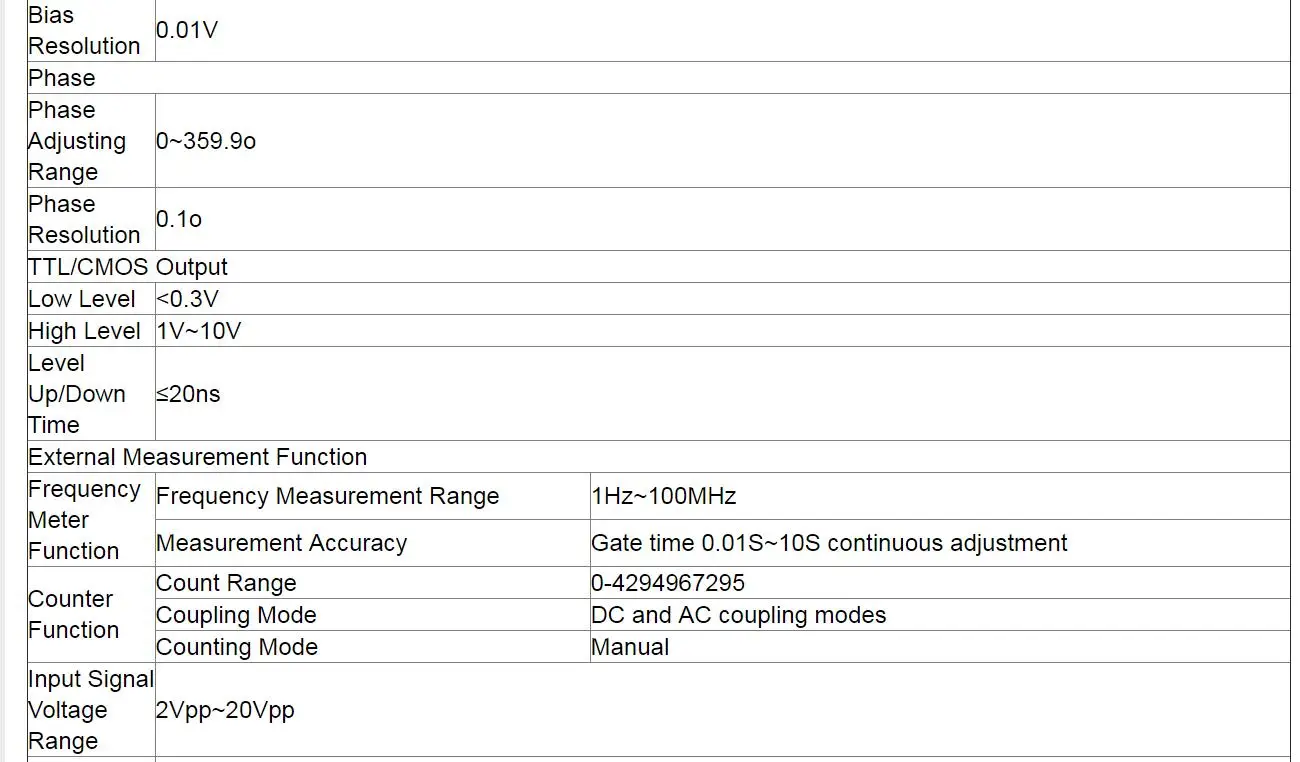1300x762 pixels.
Task: Click the ≤20ns value cell
Action: [x=188, y=394]
